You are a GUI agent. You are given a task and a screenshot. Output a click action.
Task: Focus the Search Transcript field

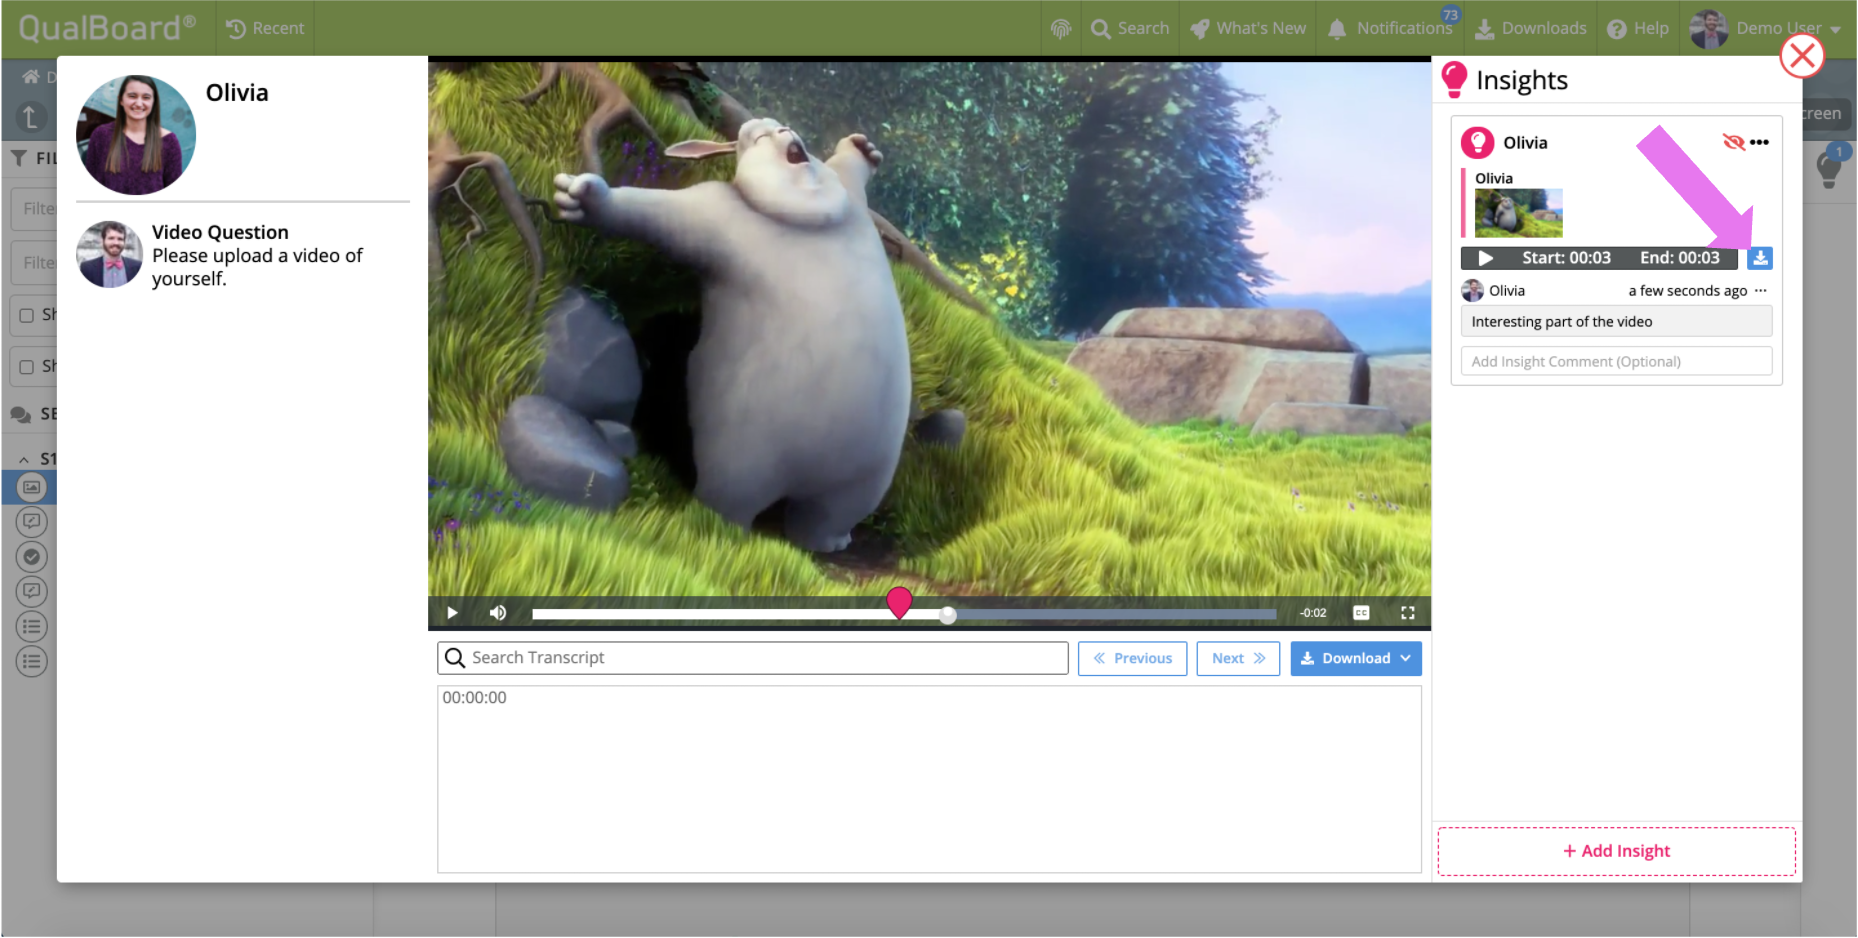[753, 658]
